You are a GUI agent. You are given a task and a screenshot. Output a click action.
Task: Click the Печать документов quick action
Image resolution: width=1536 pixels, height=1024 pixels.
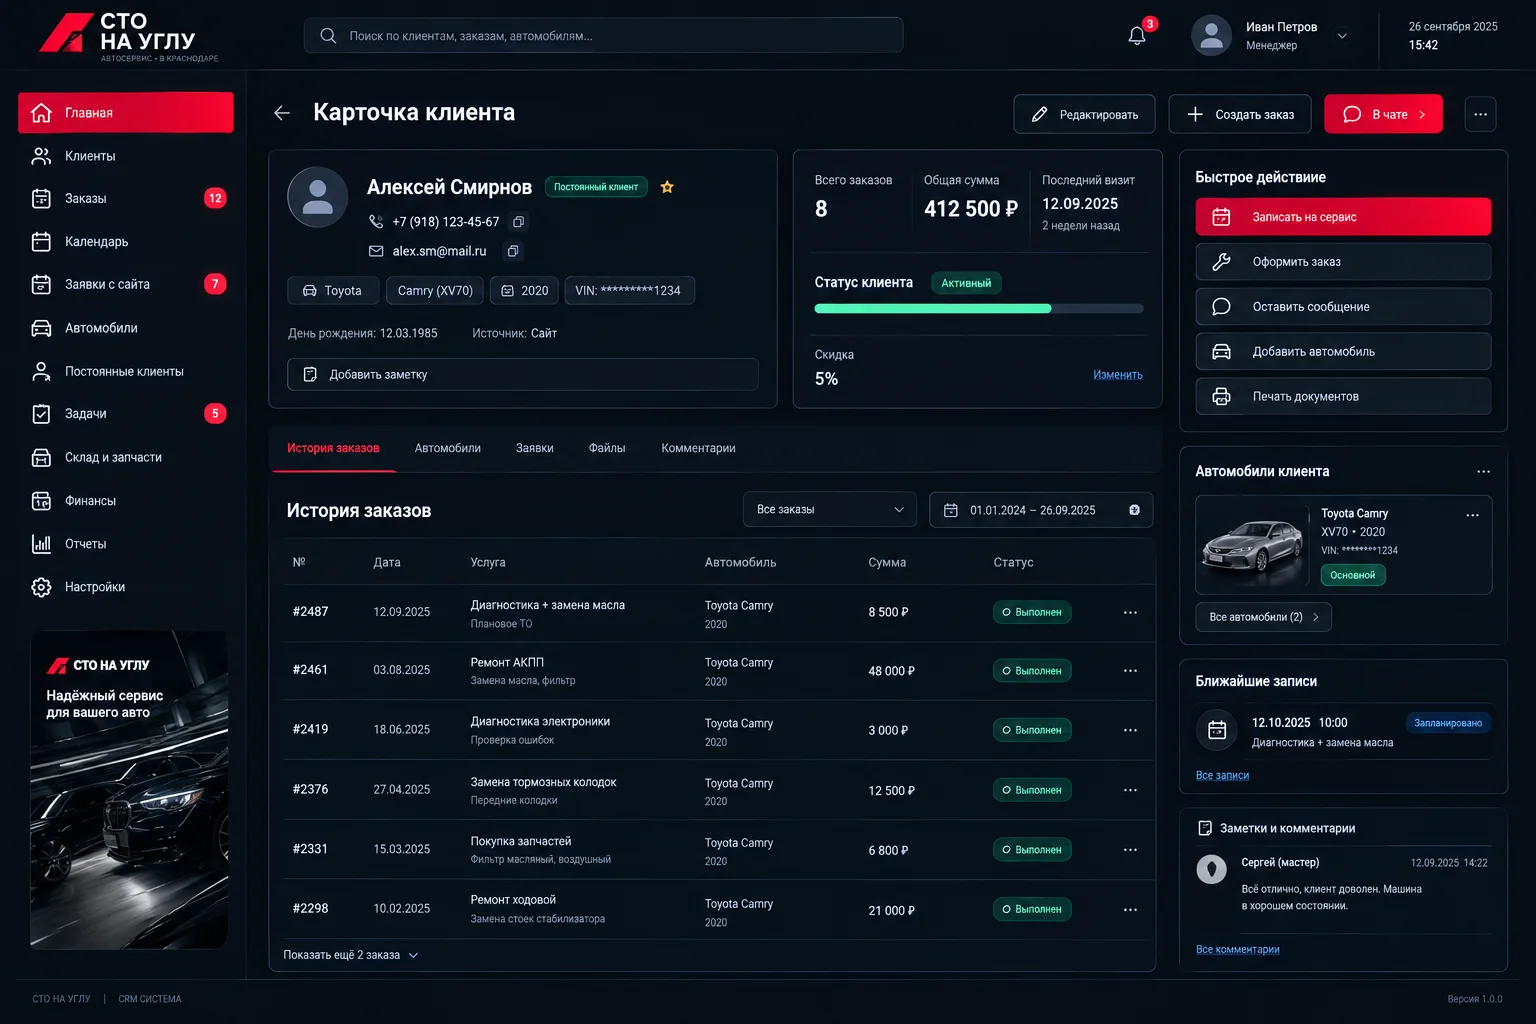tap(1343, 396)
